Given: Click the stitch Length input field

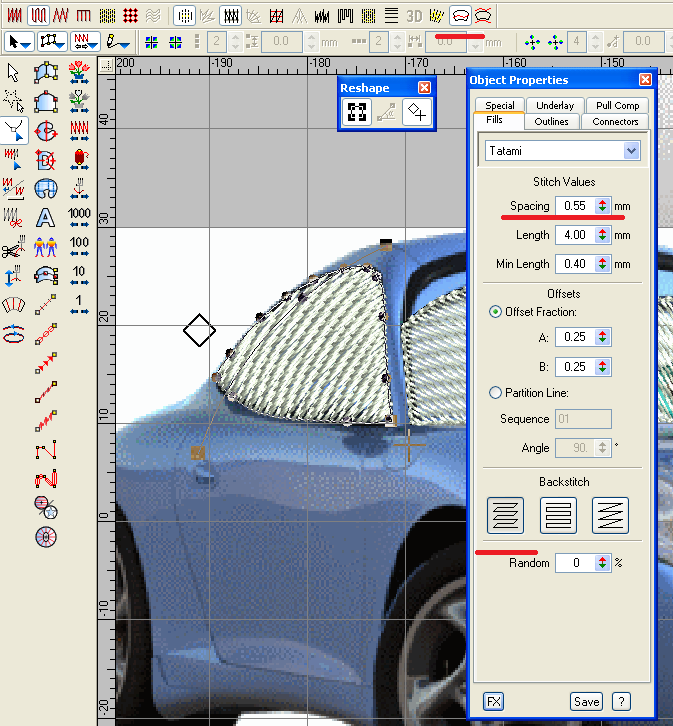Looking at the screenshot, I should 573,235.
